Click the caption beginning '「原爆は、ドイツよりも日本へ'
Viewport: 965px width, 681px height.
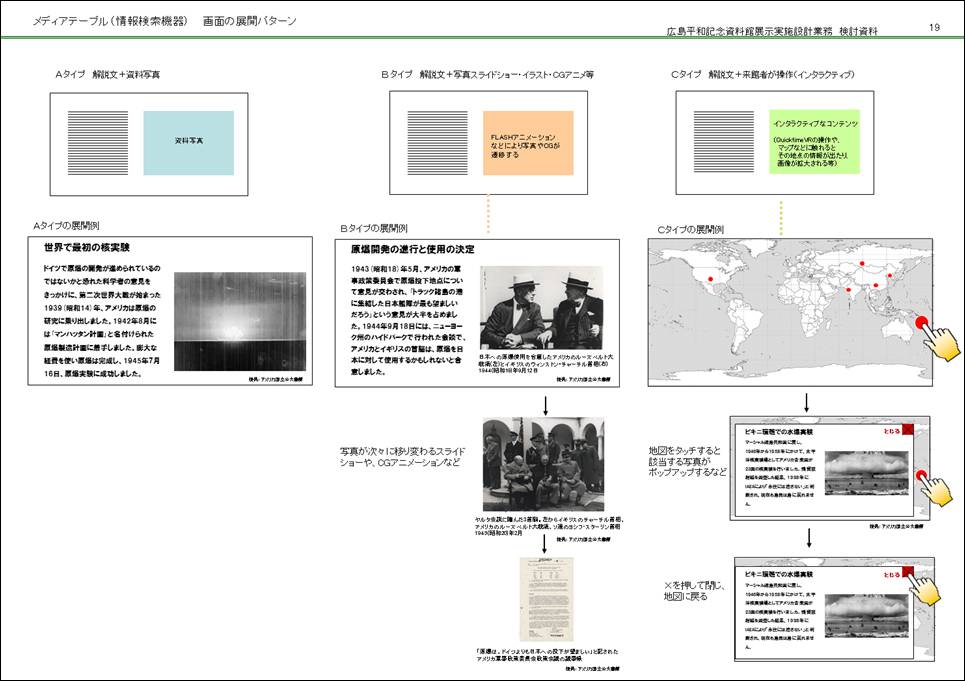click(x=547, y=655)
